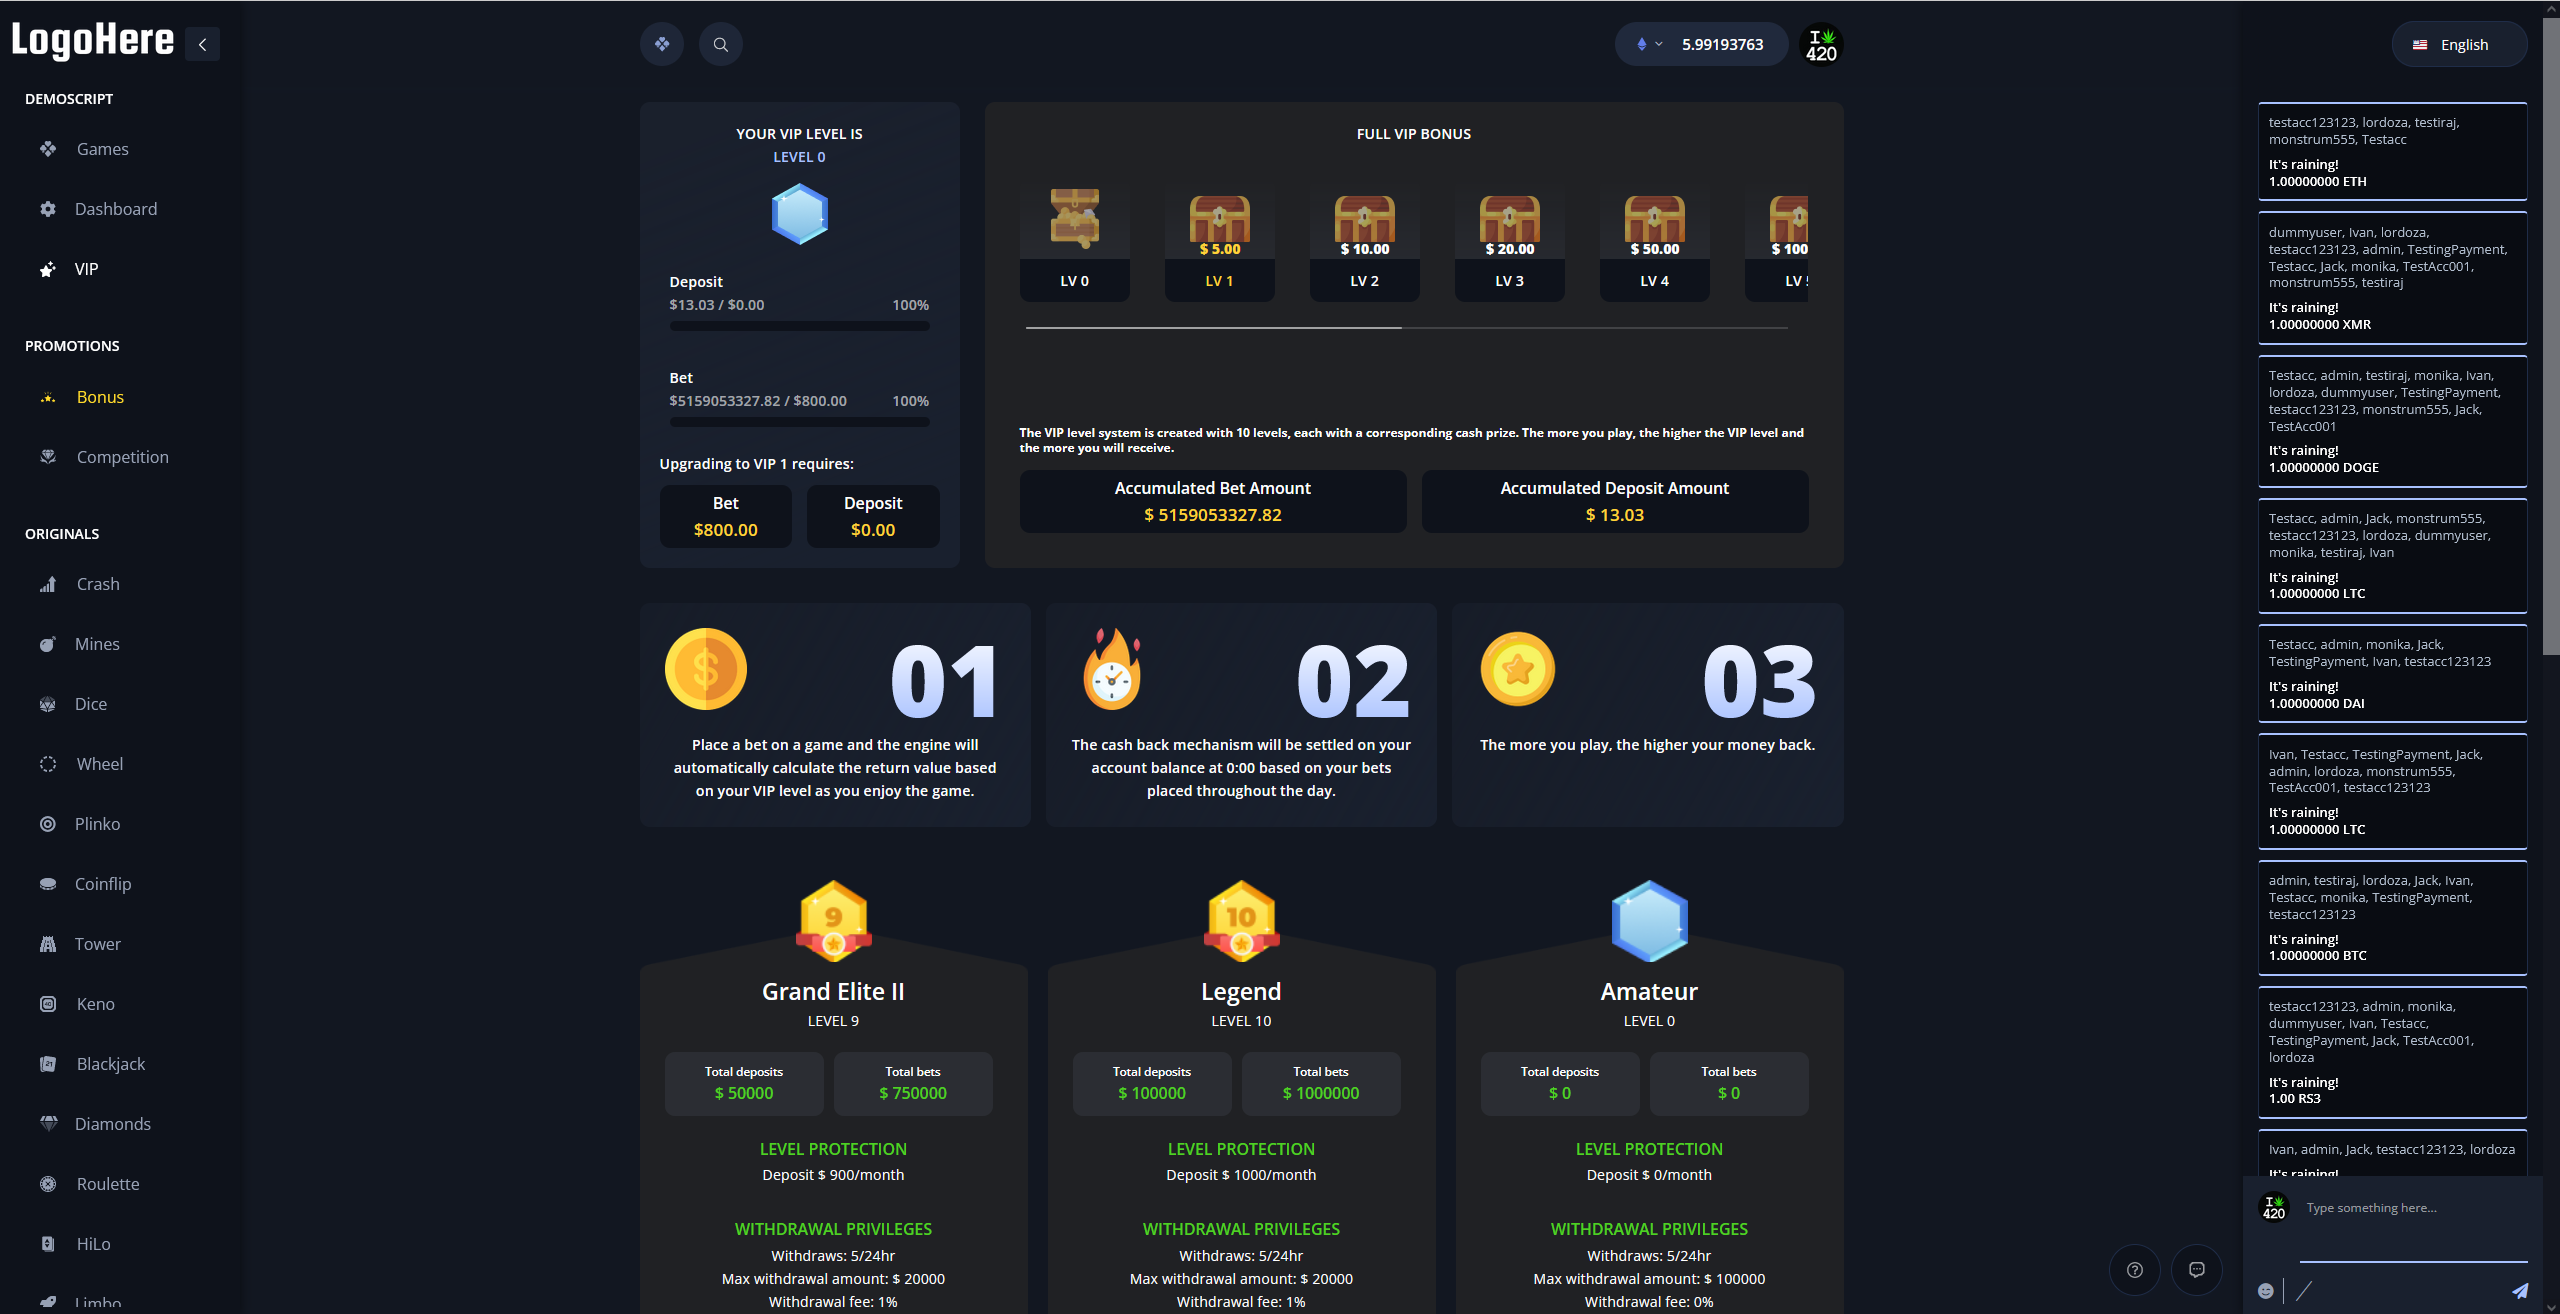Open the Competition promotions page
This screenshot has width=2560, height=1314.
[x=122, y=457]
